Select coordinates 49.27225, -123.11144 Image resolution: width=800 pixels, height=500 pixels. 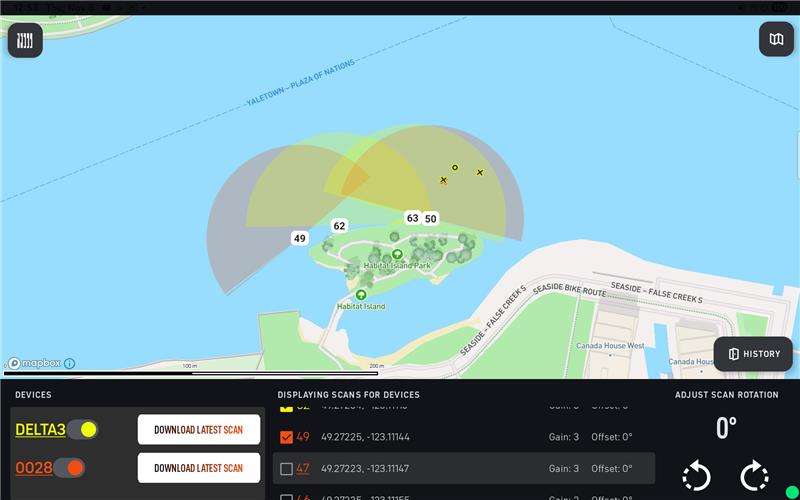[x=365, y=437]
